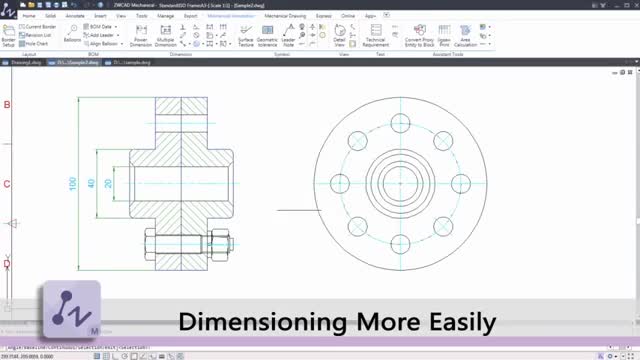Toggle object snap in the status bar
This screenshot has width=640, height=360.
pos(134,356)
